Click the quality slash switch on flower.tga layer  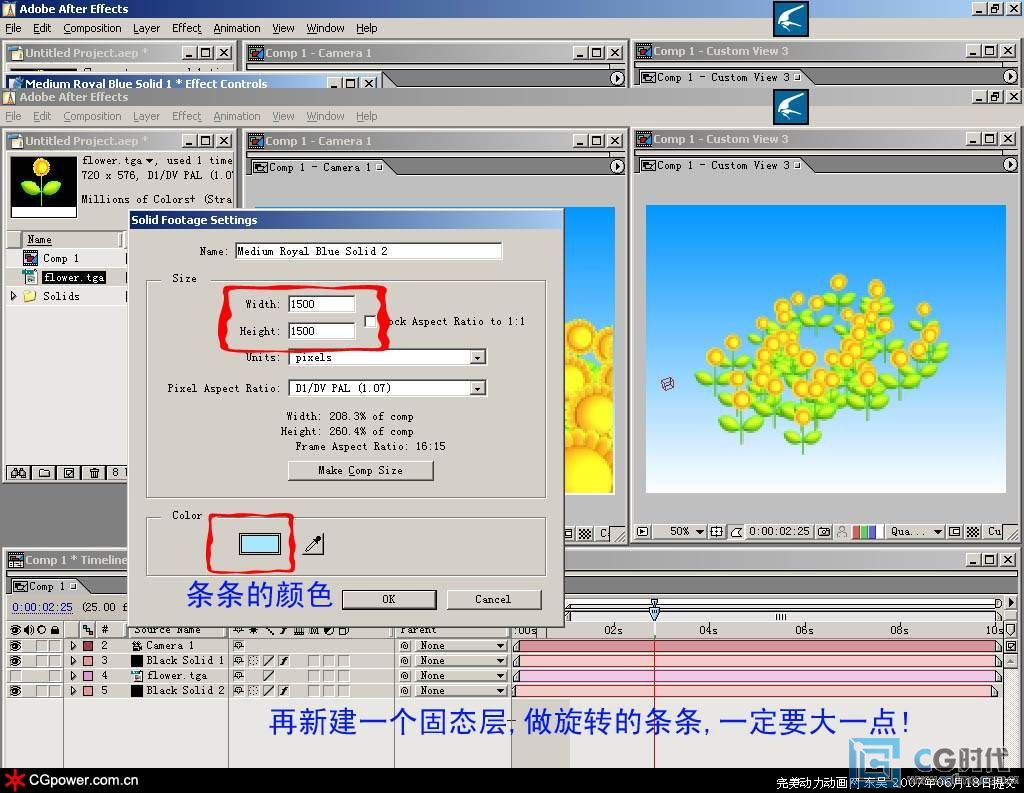click(x=268, y=675)
